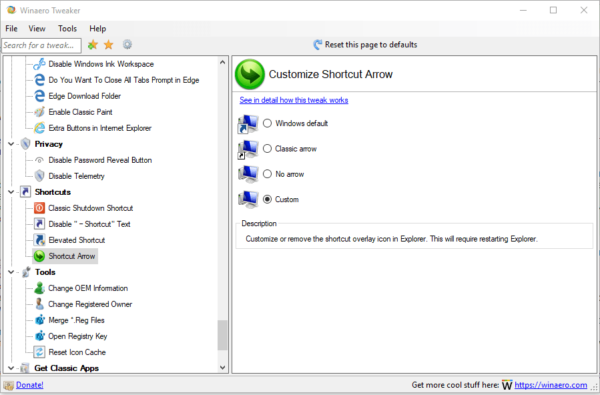Viewport: 600px width, 395px height.
Task: Click the Edge icon next to Close All Tabs Prompt
Action: 39,80
